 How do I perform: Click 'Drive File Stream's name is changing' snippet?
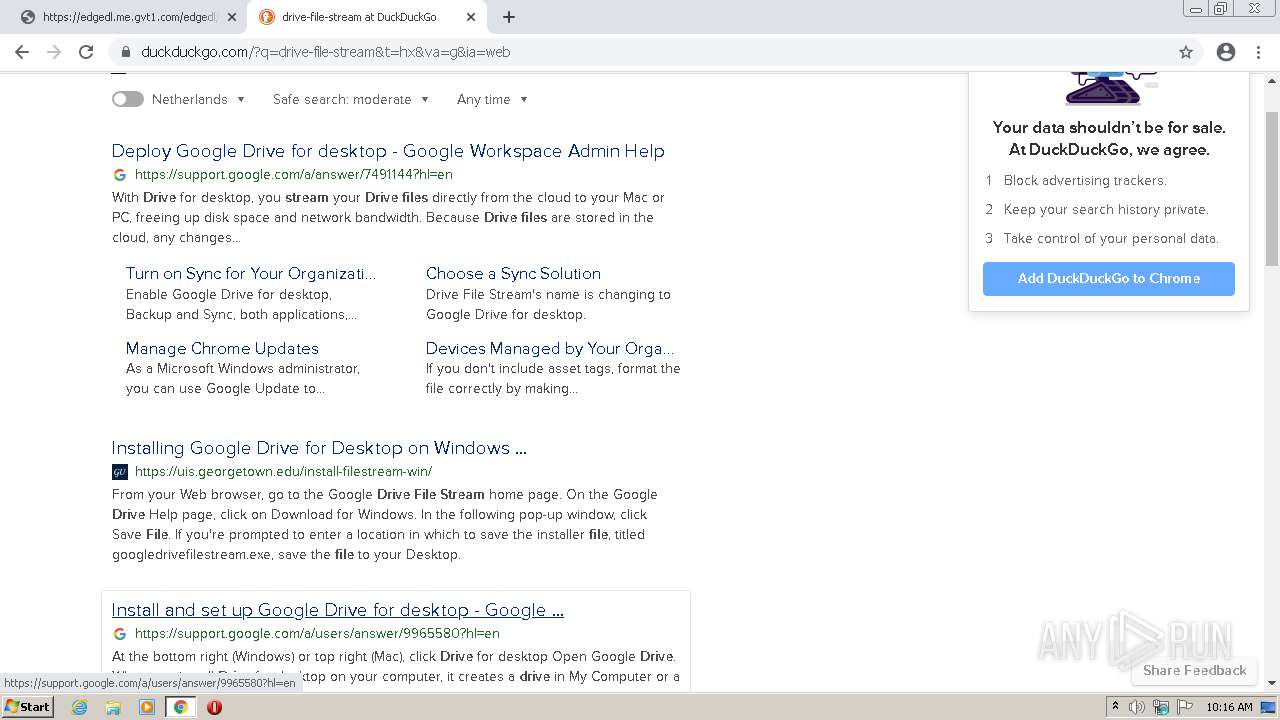[x=548, y=304]
